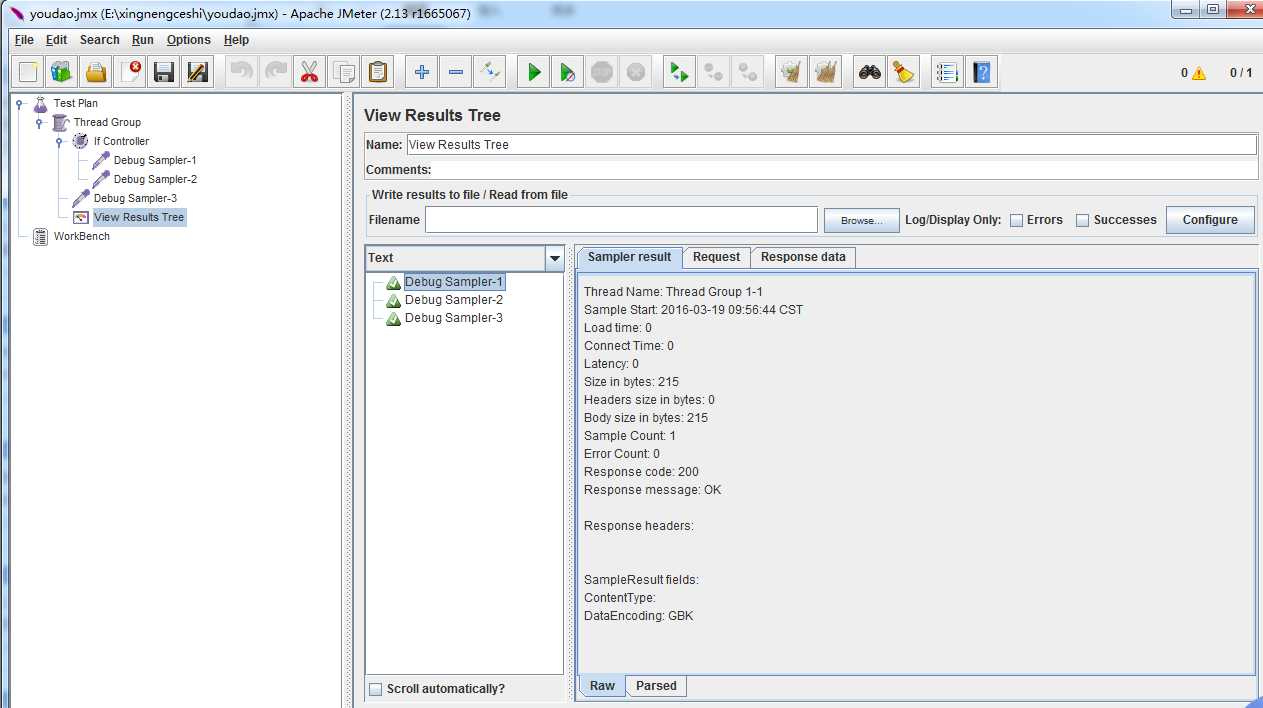
Task: Select the WorkBench tree node
Action: 81,236
